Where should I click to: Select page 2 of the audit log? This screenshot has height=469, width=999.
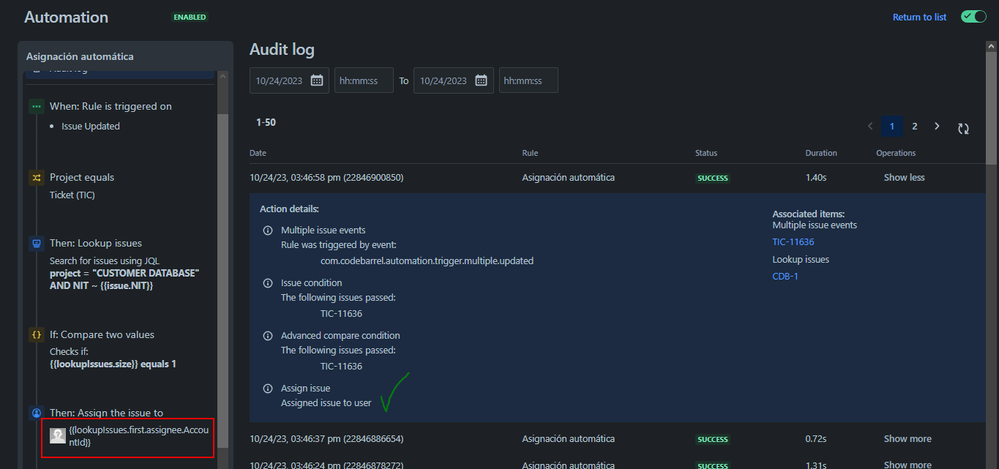[x=914, y=127]
